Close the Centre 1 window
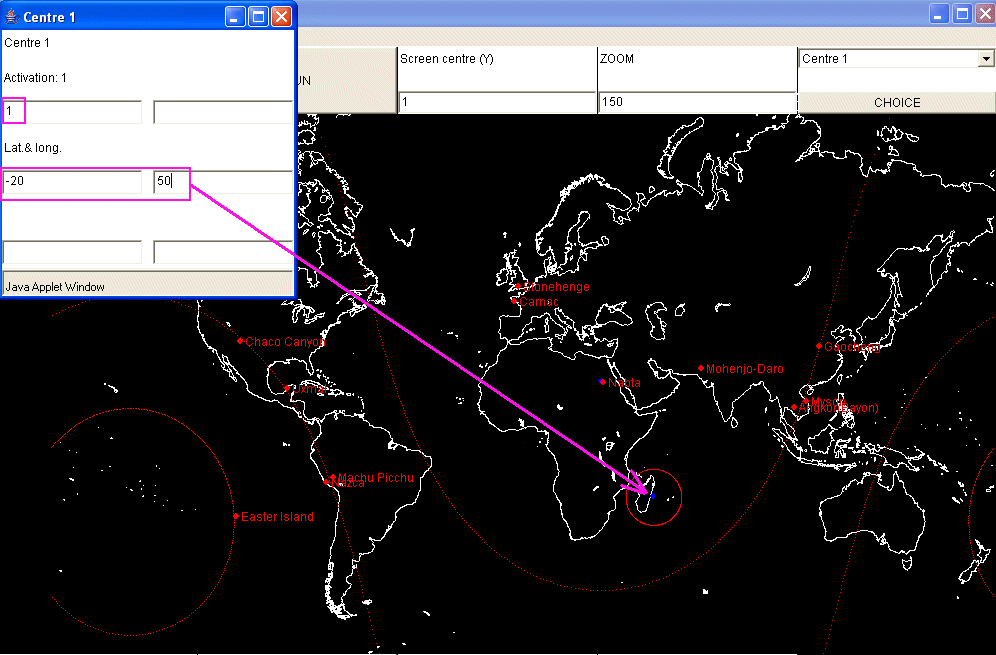996x655 pixels. pyautogui.click(x=281, y=16)
